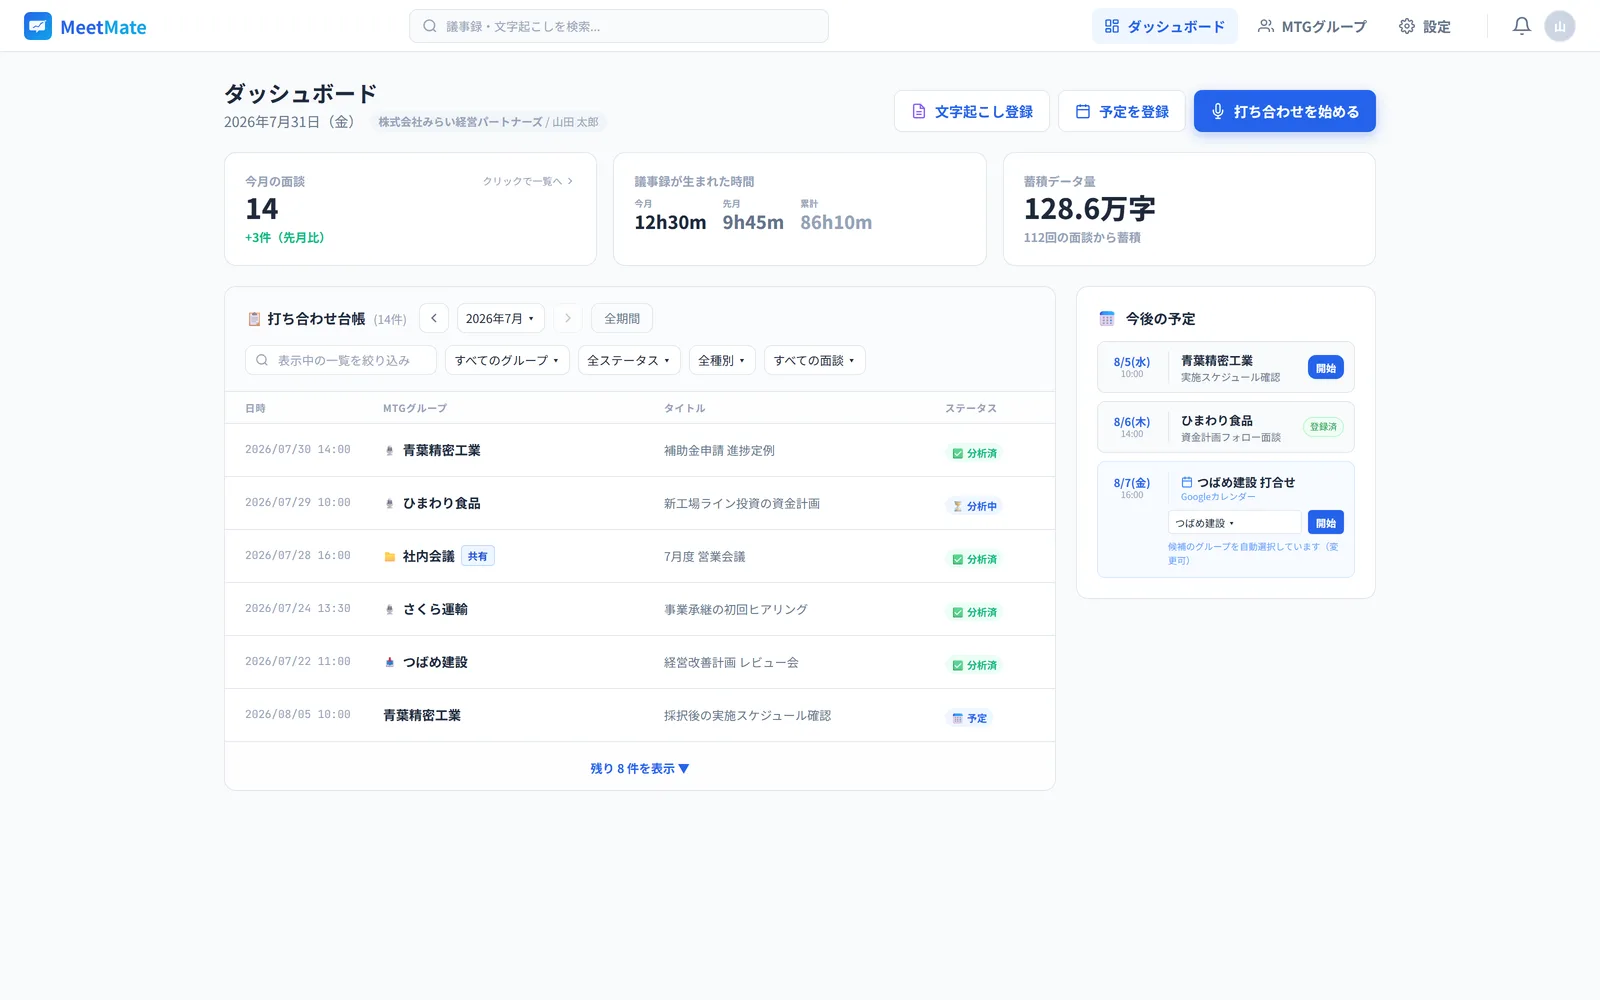1600x1000 pixels.
Task: Expand list with 残り 8 件を表示
Action: pyautogui.click(x=640, y=769)
